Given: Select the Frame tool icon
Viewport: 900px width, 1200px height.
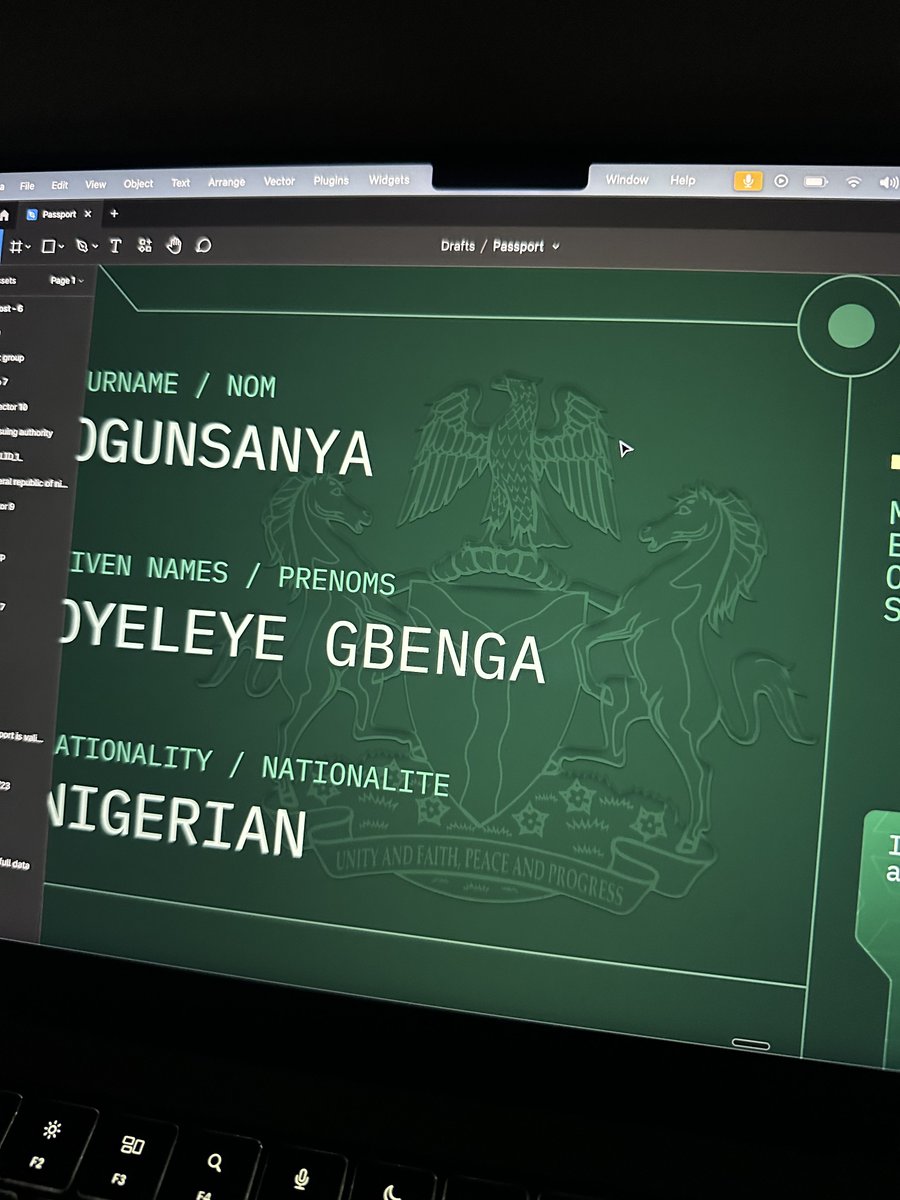Looking at the screenshot, I should [x=17, y=245].
